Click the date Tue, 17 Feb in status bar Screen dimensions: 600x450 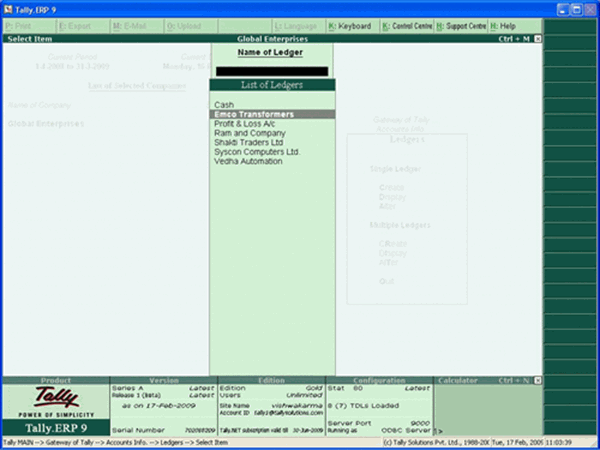tap(517, 442)
